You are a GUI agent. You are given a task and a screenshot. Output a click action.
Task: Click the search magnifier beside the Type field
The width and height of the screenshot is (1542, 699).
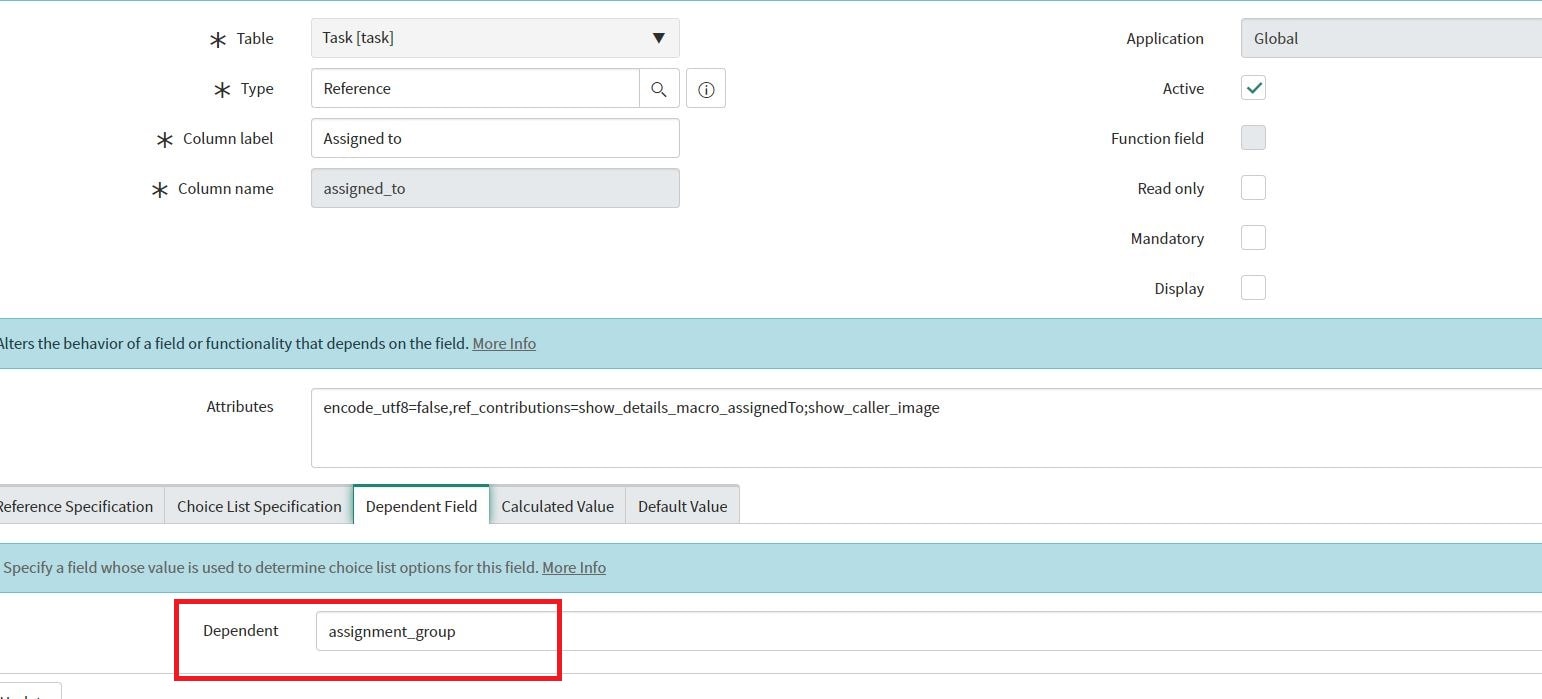click(659, 88)
